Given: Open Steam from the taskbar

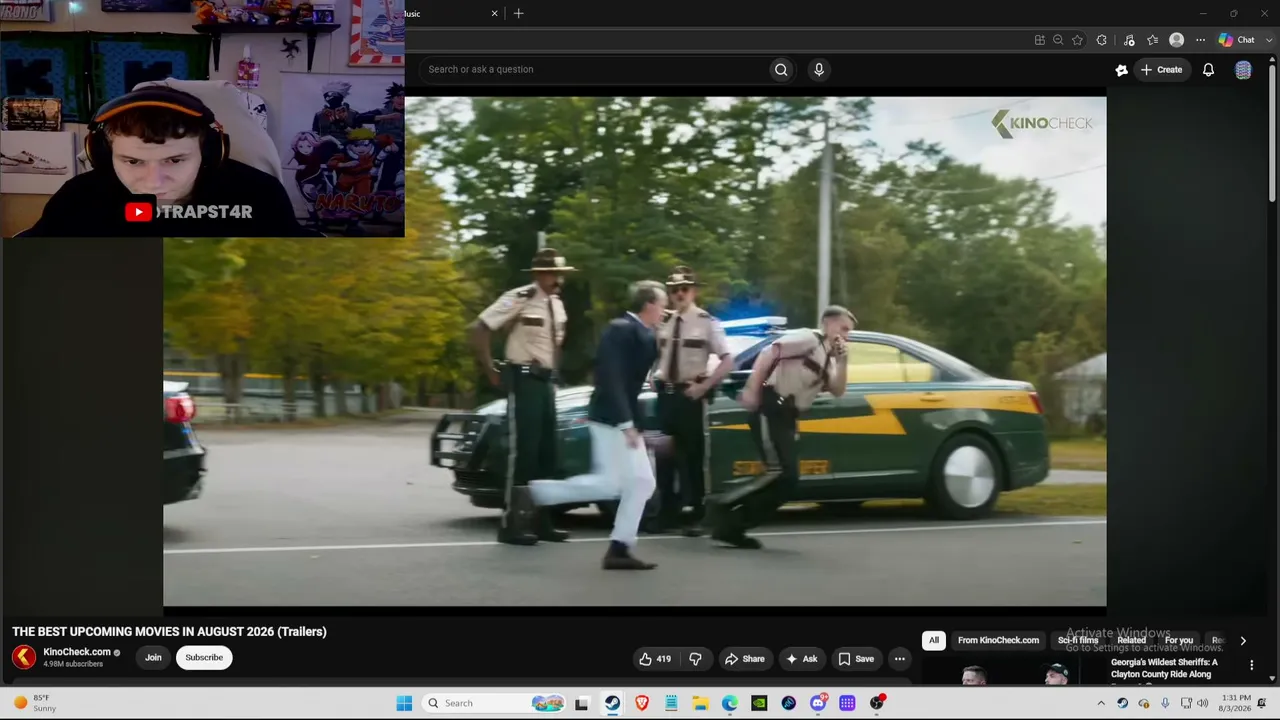Looking at the screenshot, I should tap(612, 703).
